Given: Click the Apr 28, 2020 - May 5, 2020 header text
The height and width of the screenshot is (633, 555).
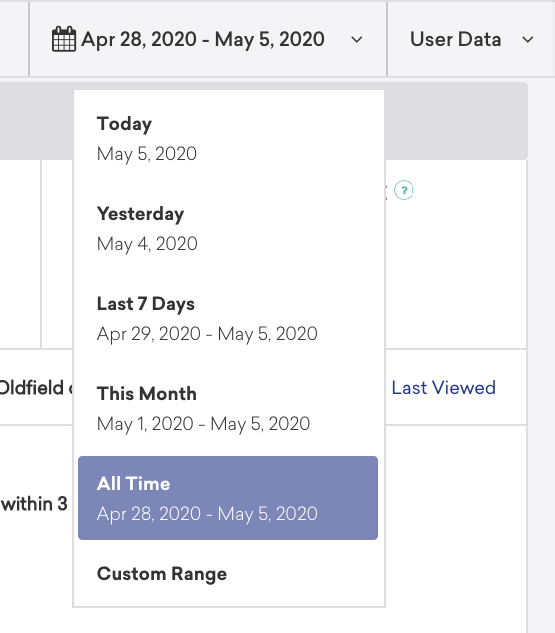Looking at the screenshot, I should tap(203, 39).
